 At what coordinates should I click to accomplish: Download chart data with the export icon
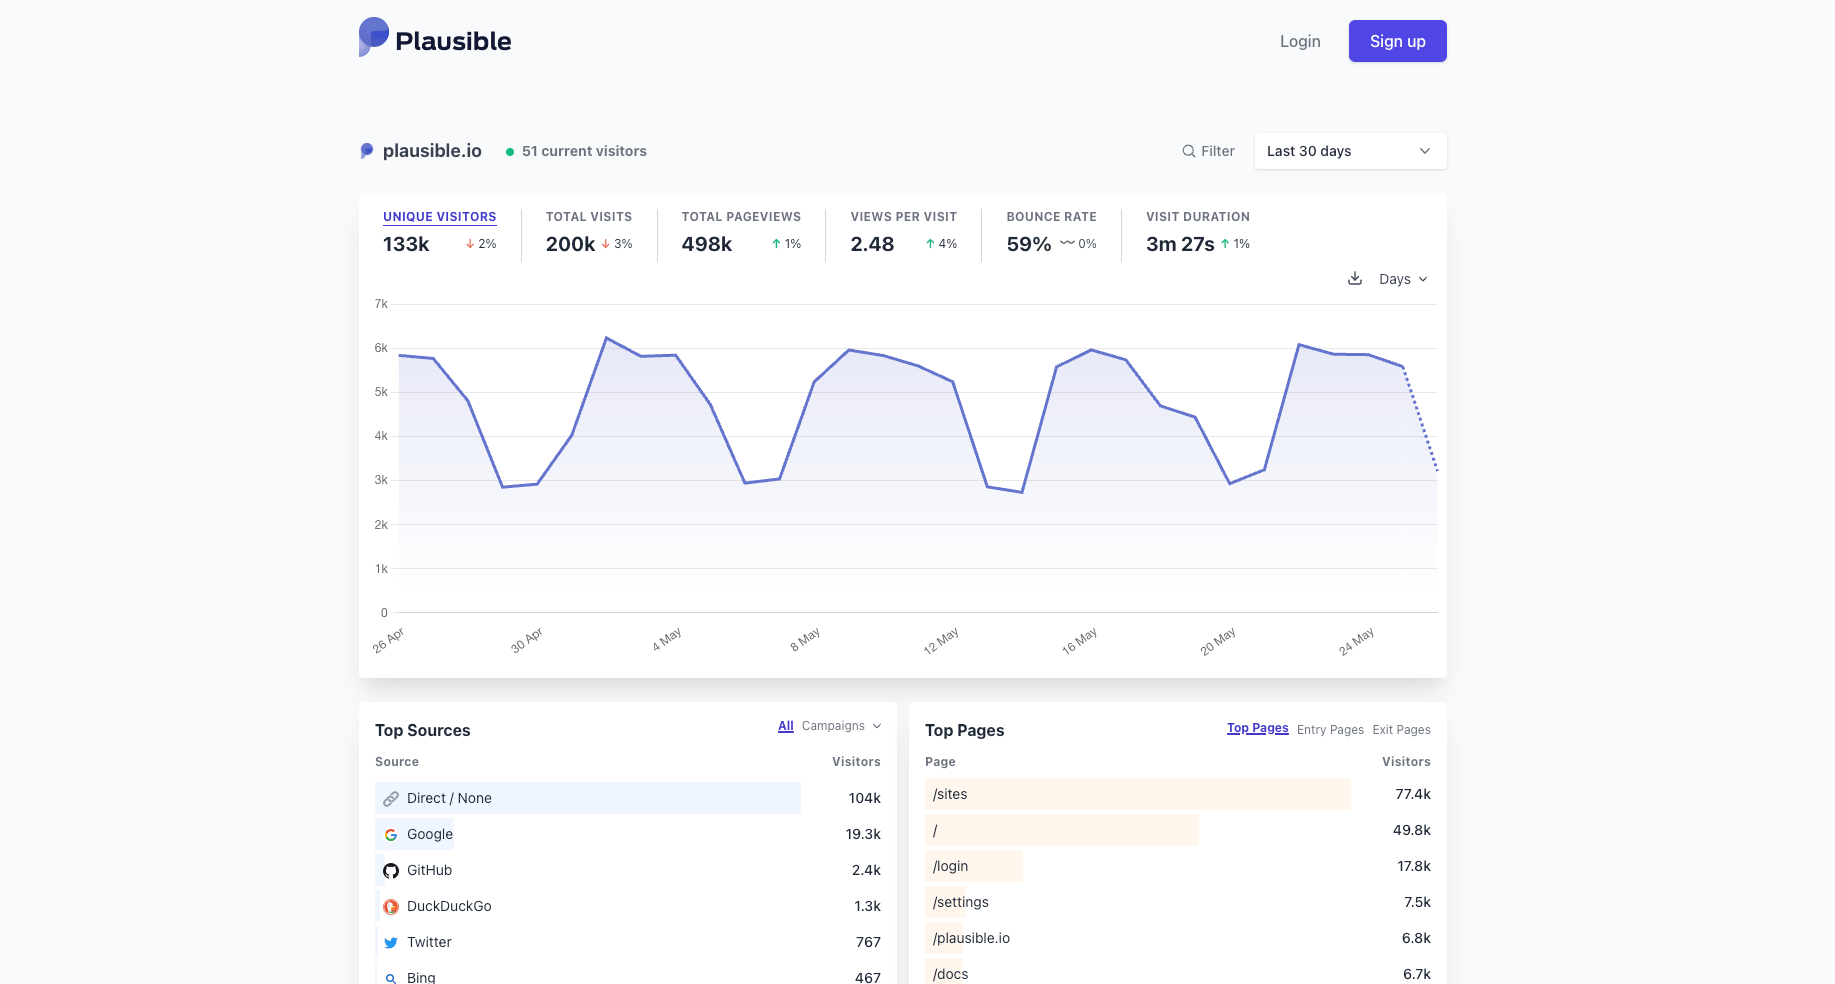1355,278
